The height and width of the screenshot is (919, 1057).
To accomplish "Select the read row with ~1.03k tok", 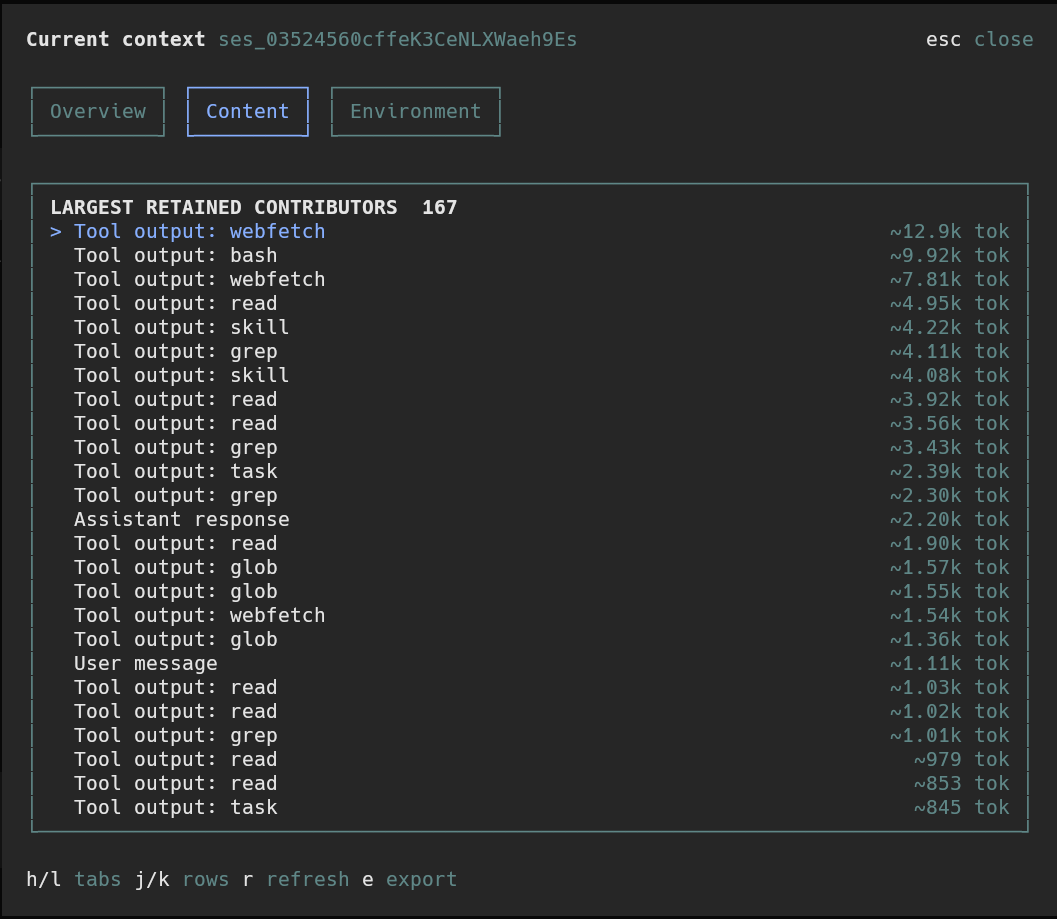I will pos(530,687).
